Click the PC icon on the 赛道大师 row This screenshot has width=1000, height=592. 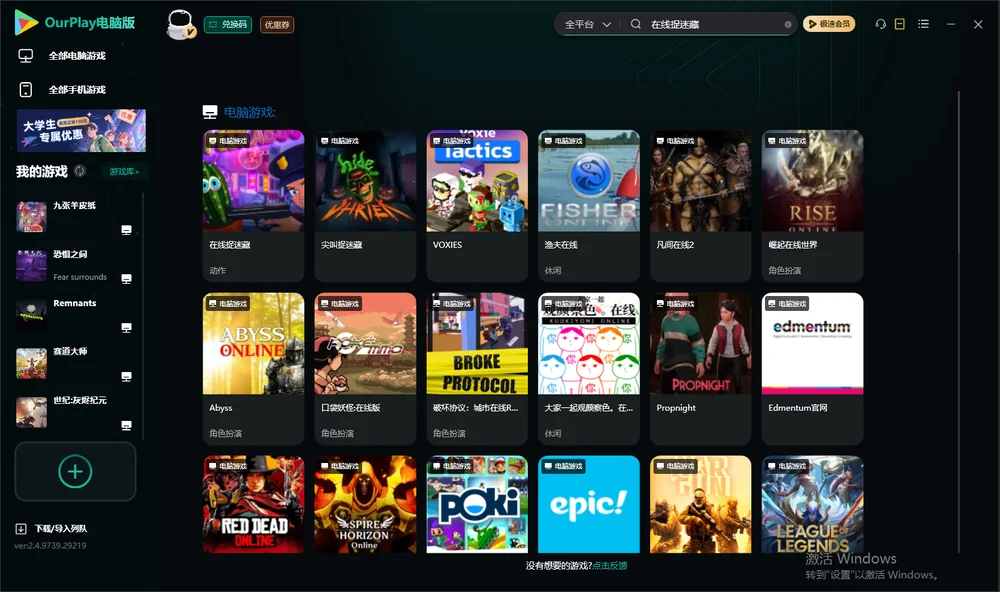(126, 376)
